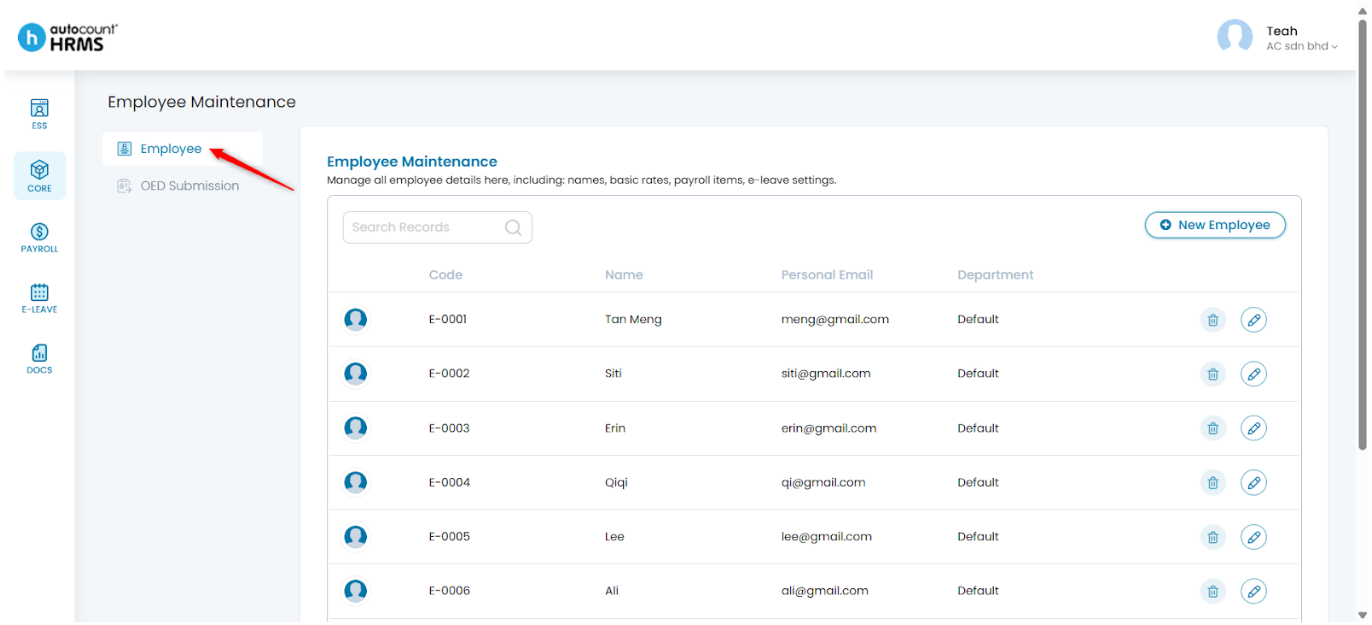Screen dimensions: 1372x625
Task: Click the Teah user avatar
Action: tap(1235, 37)
